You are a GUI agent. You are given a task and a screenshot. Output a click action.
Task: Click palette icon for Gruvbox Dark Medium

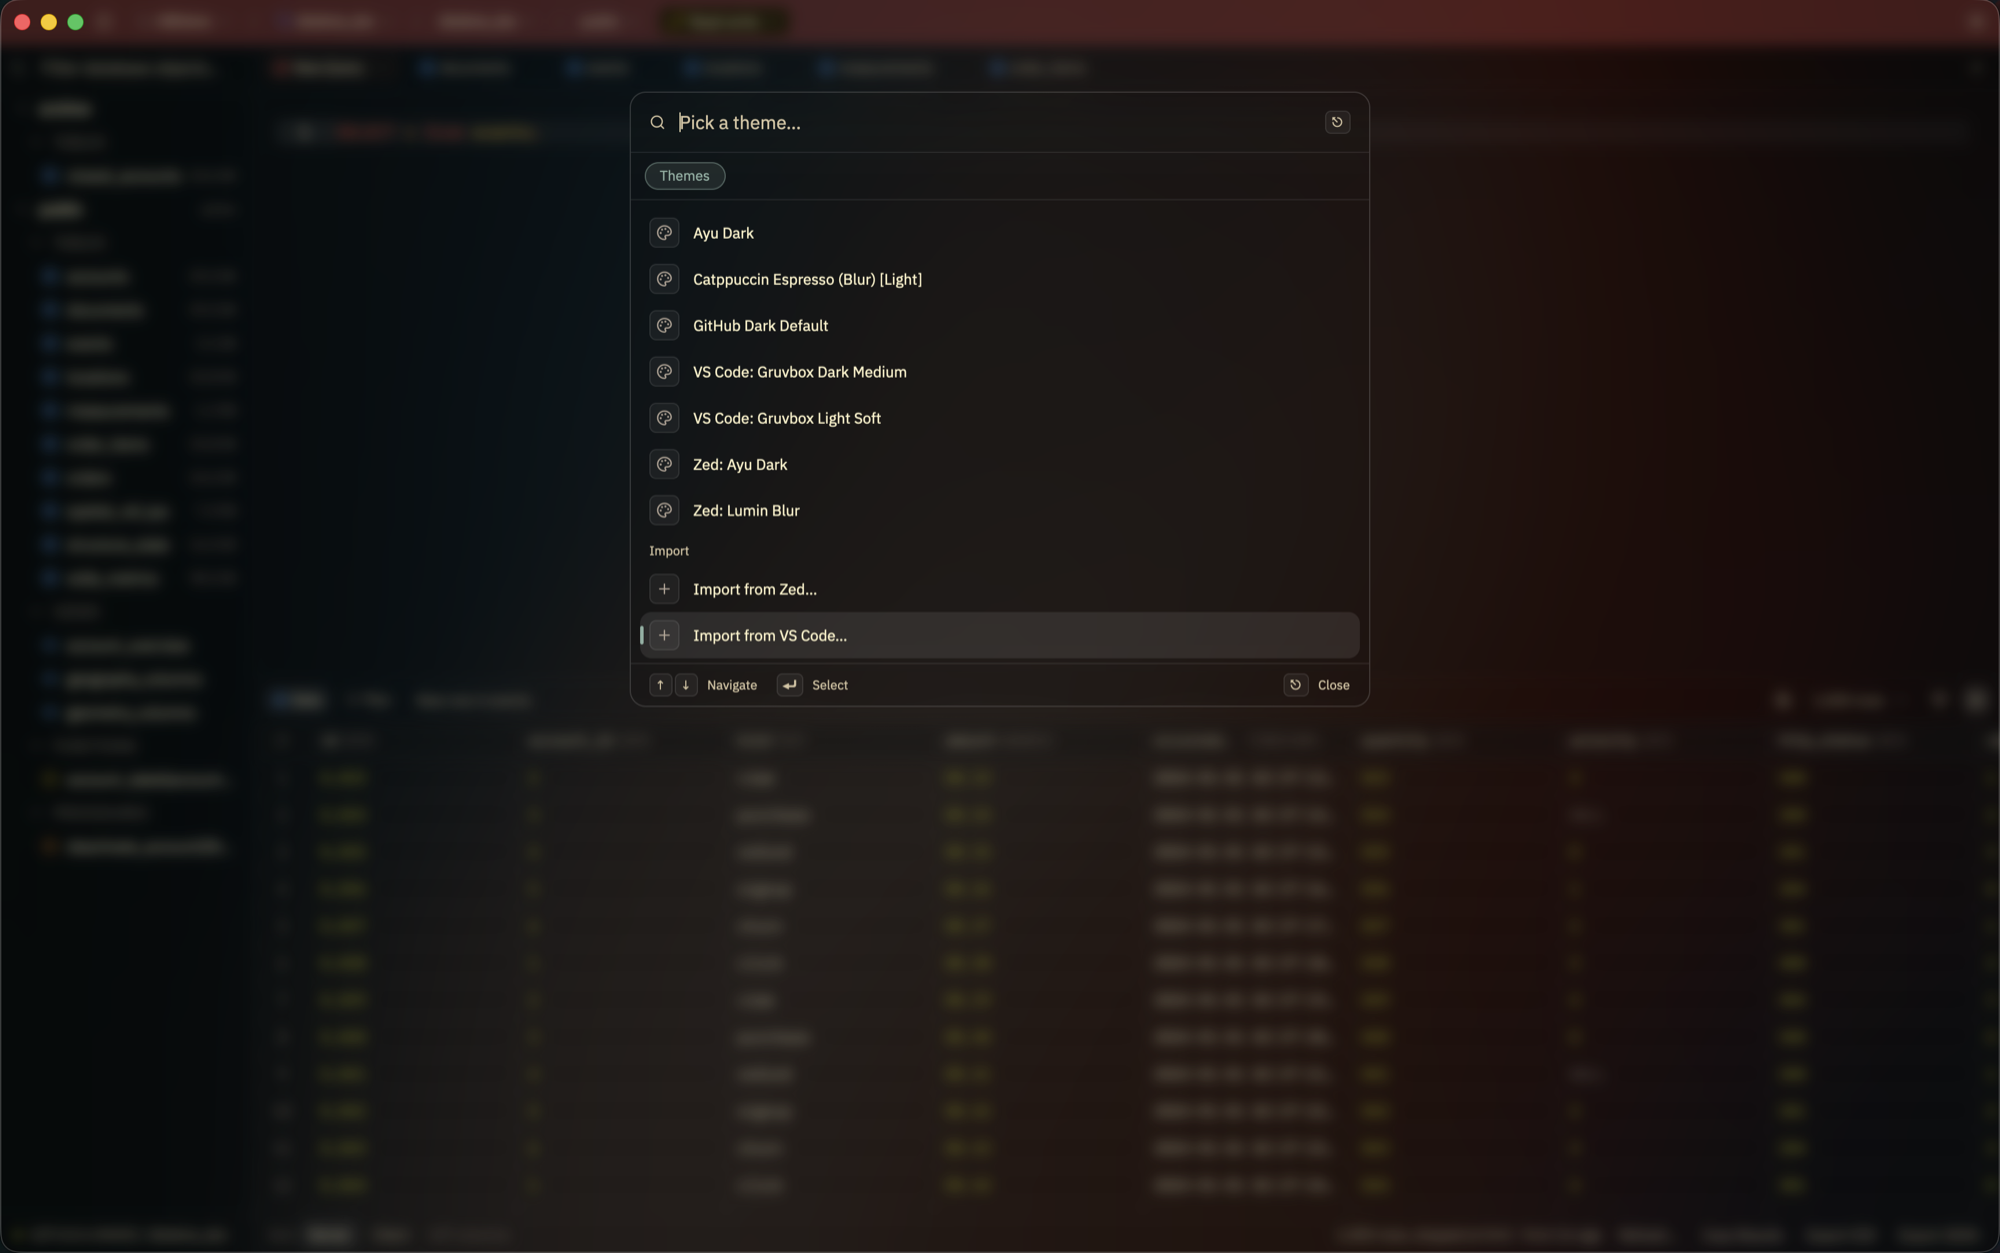tap(664, 372)
